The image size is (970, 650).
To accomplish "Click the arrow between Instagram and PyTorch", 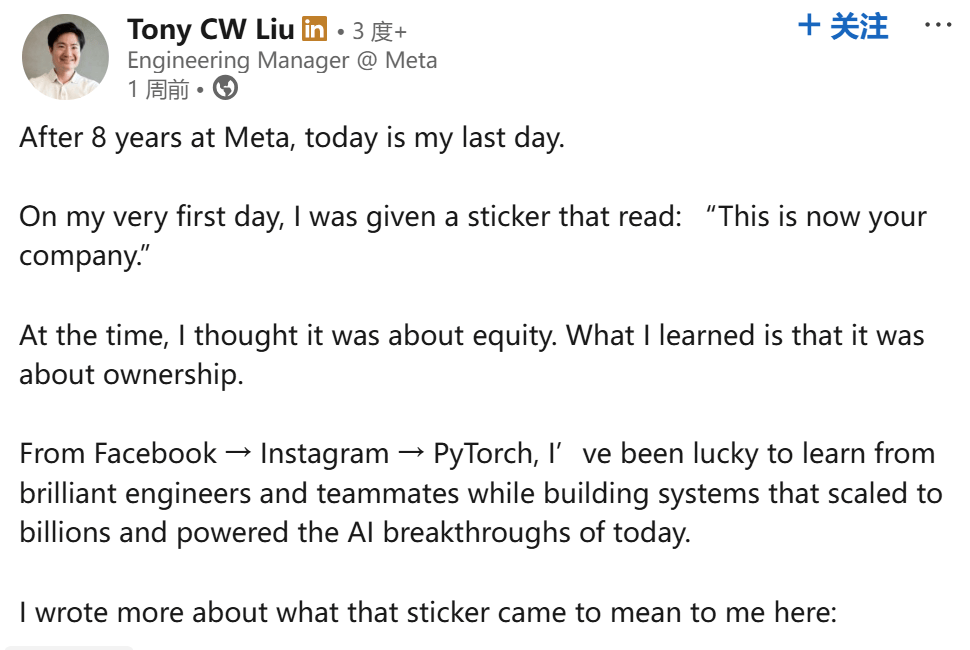I will 411,454.
